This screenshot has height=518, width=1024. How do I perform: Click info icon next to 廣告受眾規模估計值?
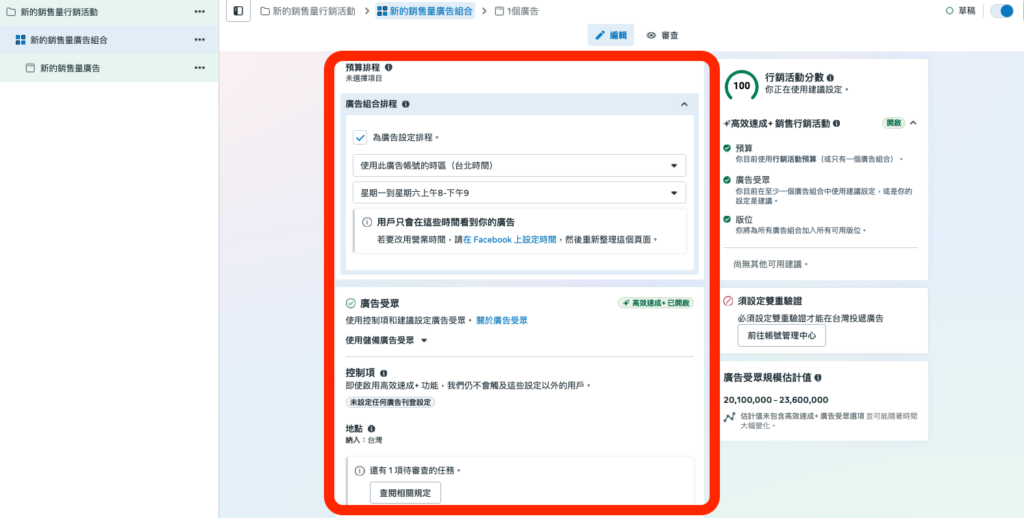pyautogui.click(x=818, y=378)
